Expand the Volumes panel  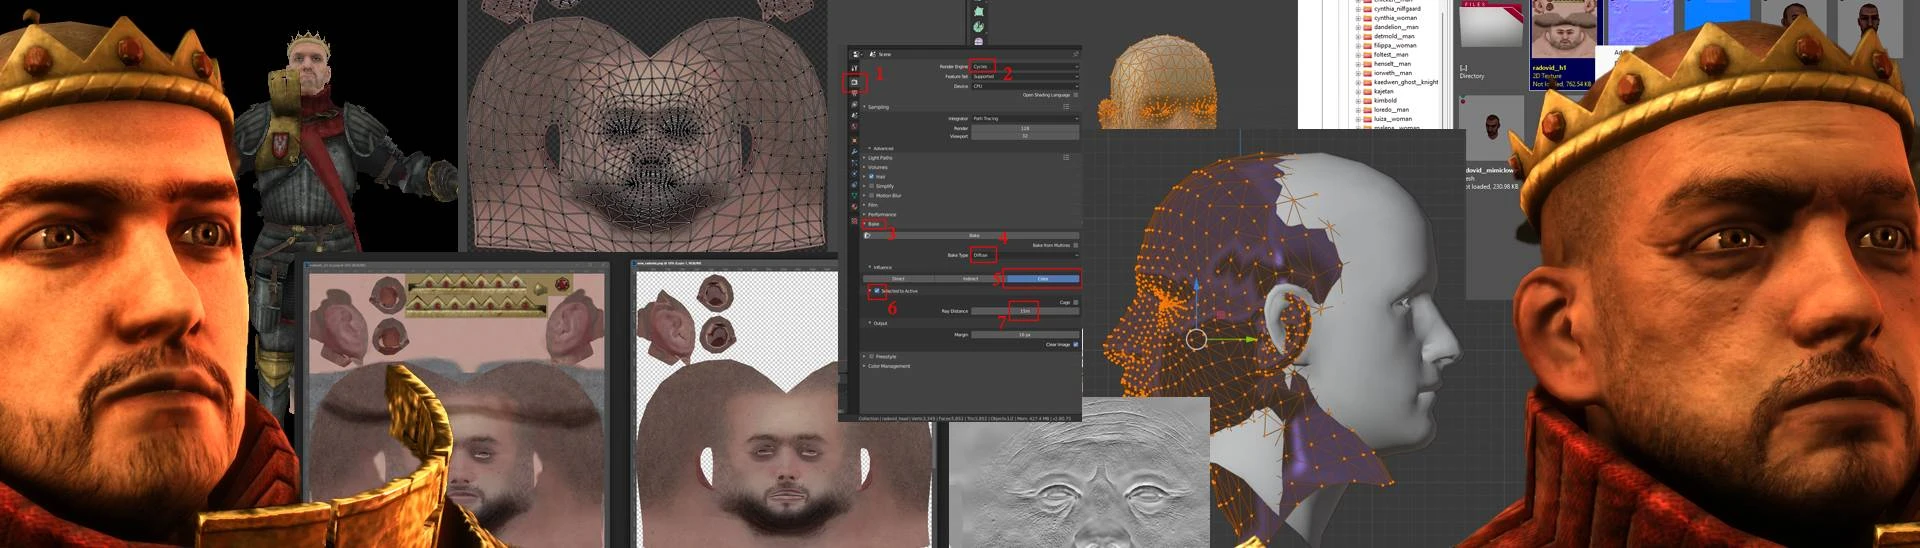coord(865,167)
